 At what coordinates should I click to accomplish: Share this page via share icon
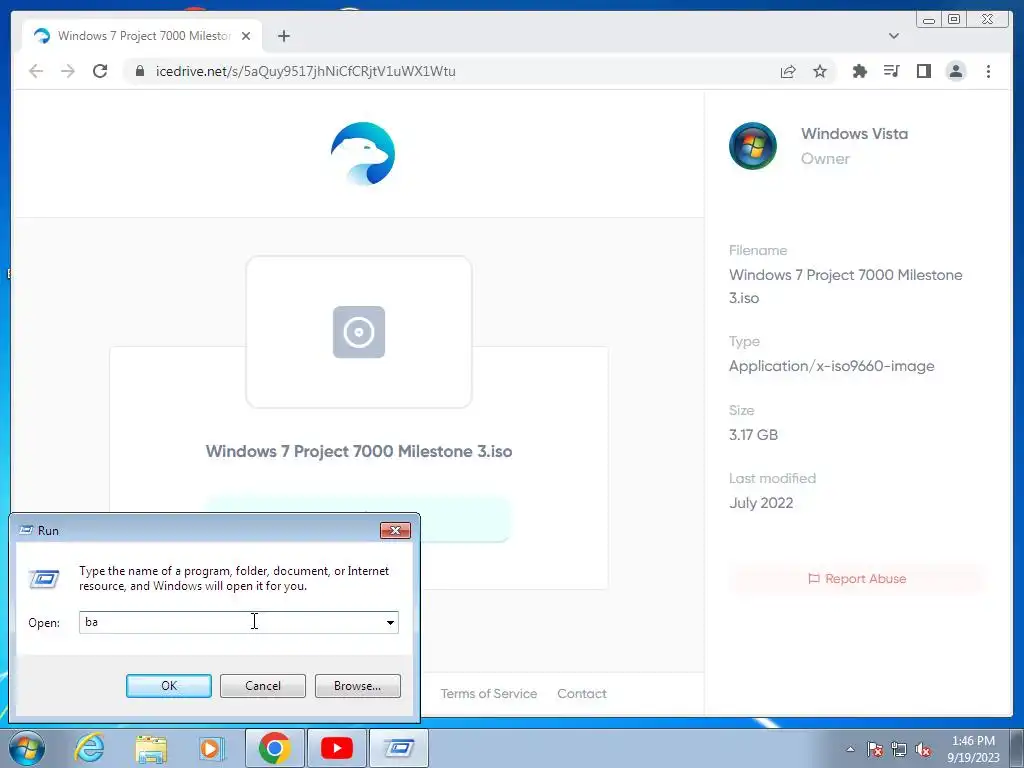[788, 71]
